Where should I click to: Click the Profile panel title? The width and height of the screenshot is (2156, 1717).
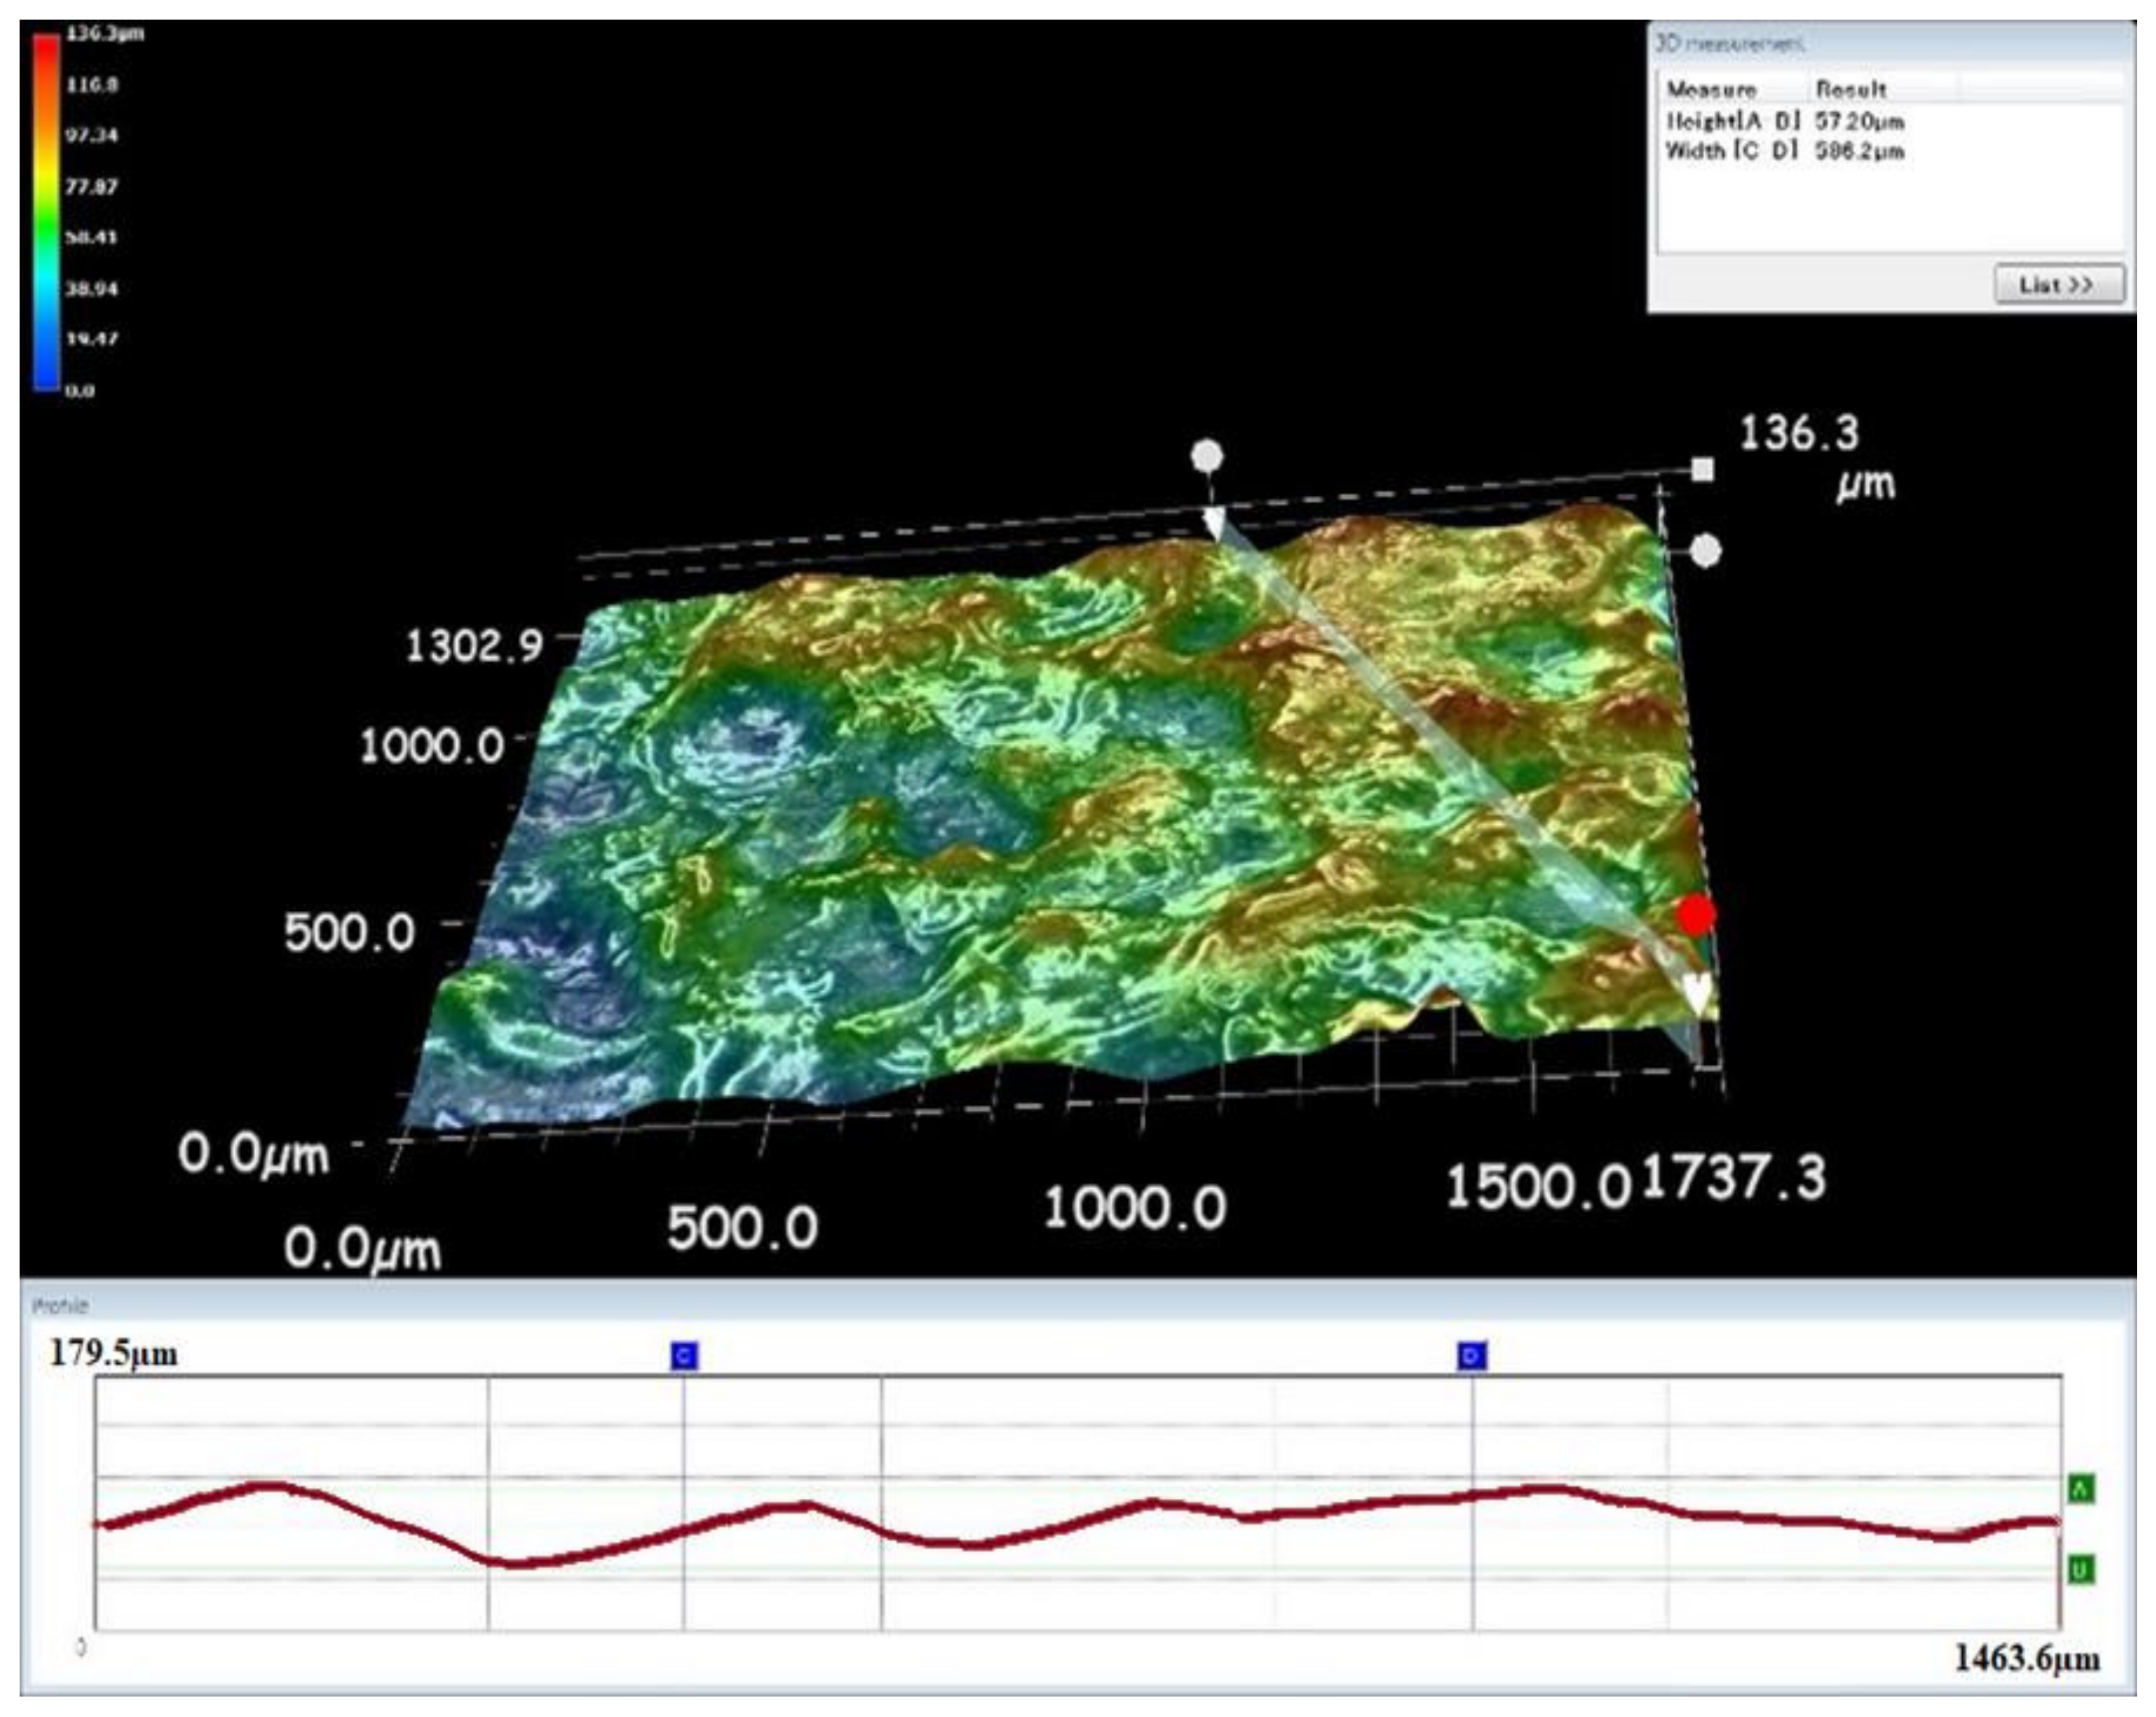(60, 1306)
